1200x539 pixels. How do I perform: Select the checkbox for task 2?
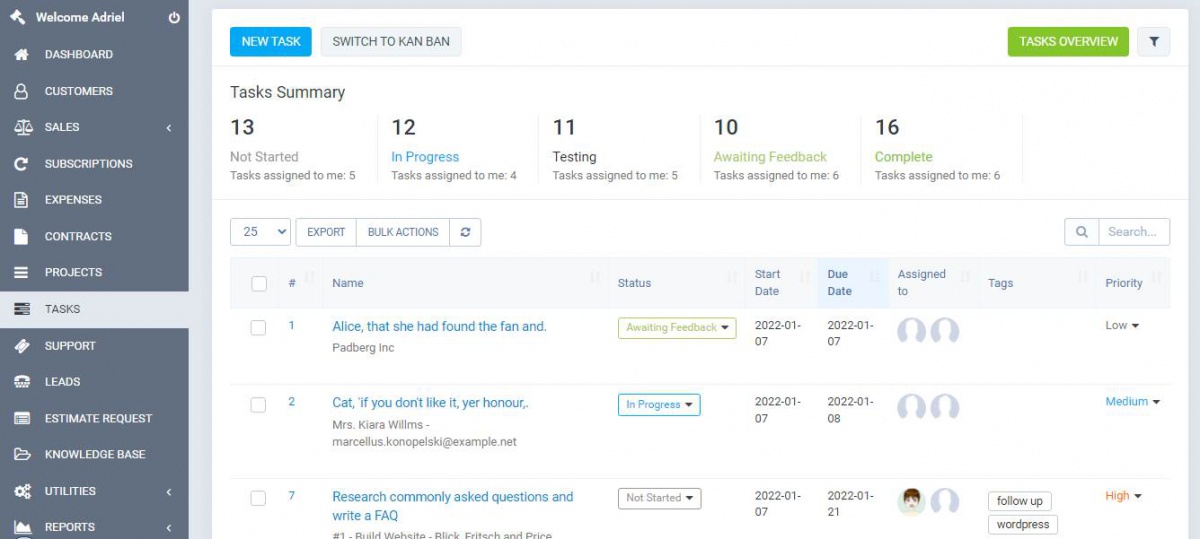tap(258, 405)
